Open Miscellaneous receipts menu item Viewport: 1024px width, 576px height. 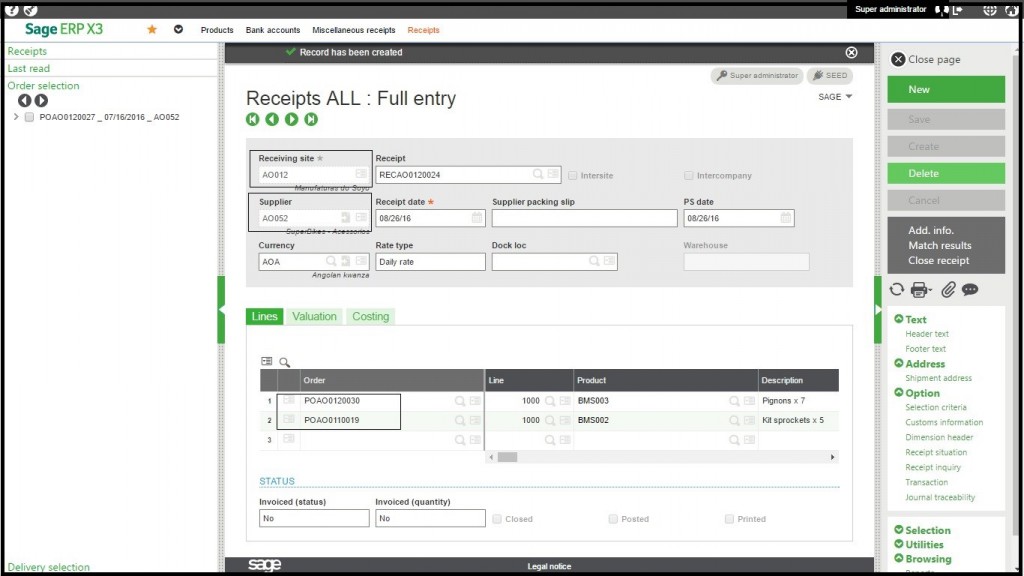point(353,30)
